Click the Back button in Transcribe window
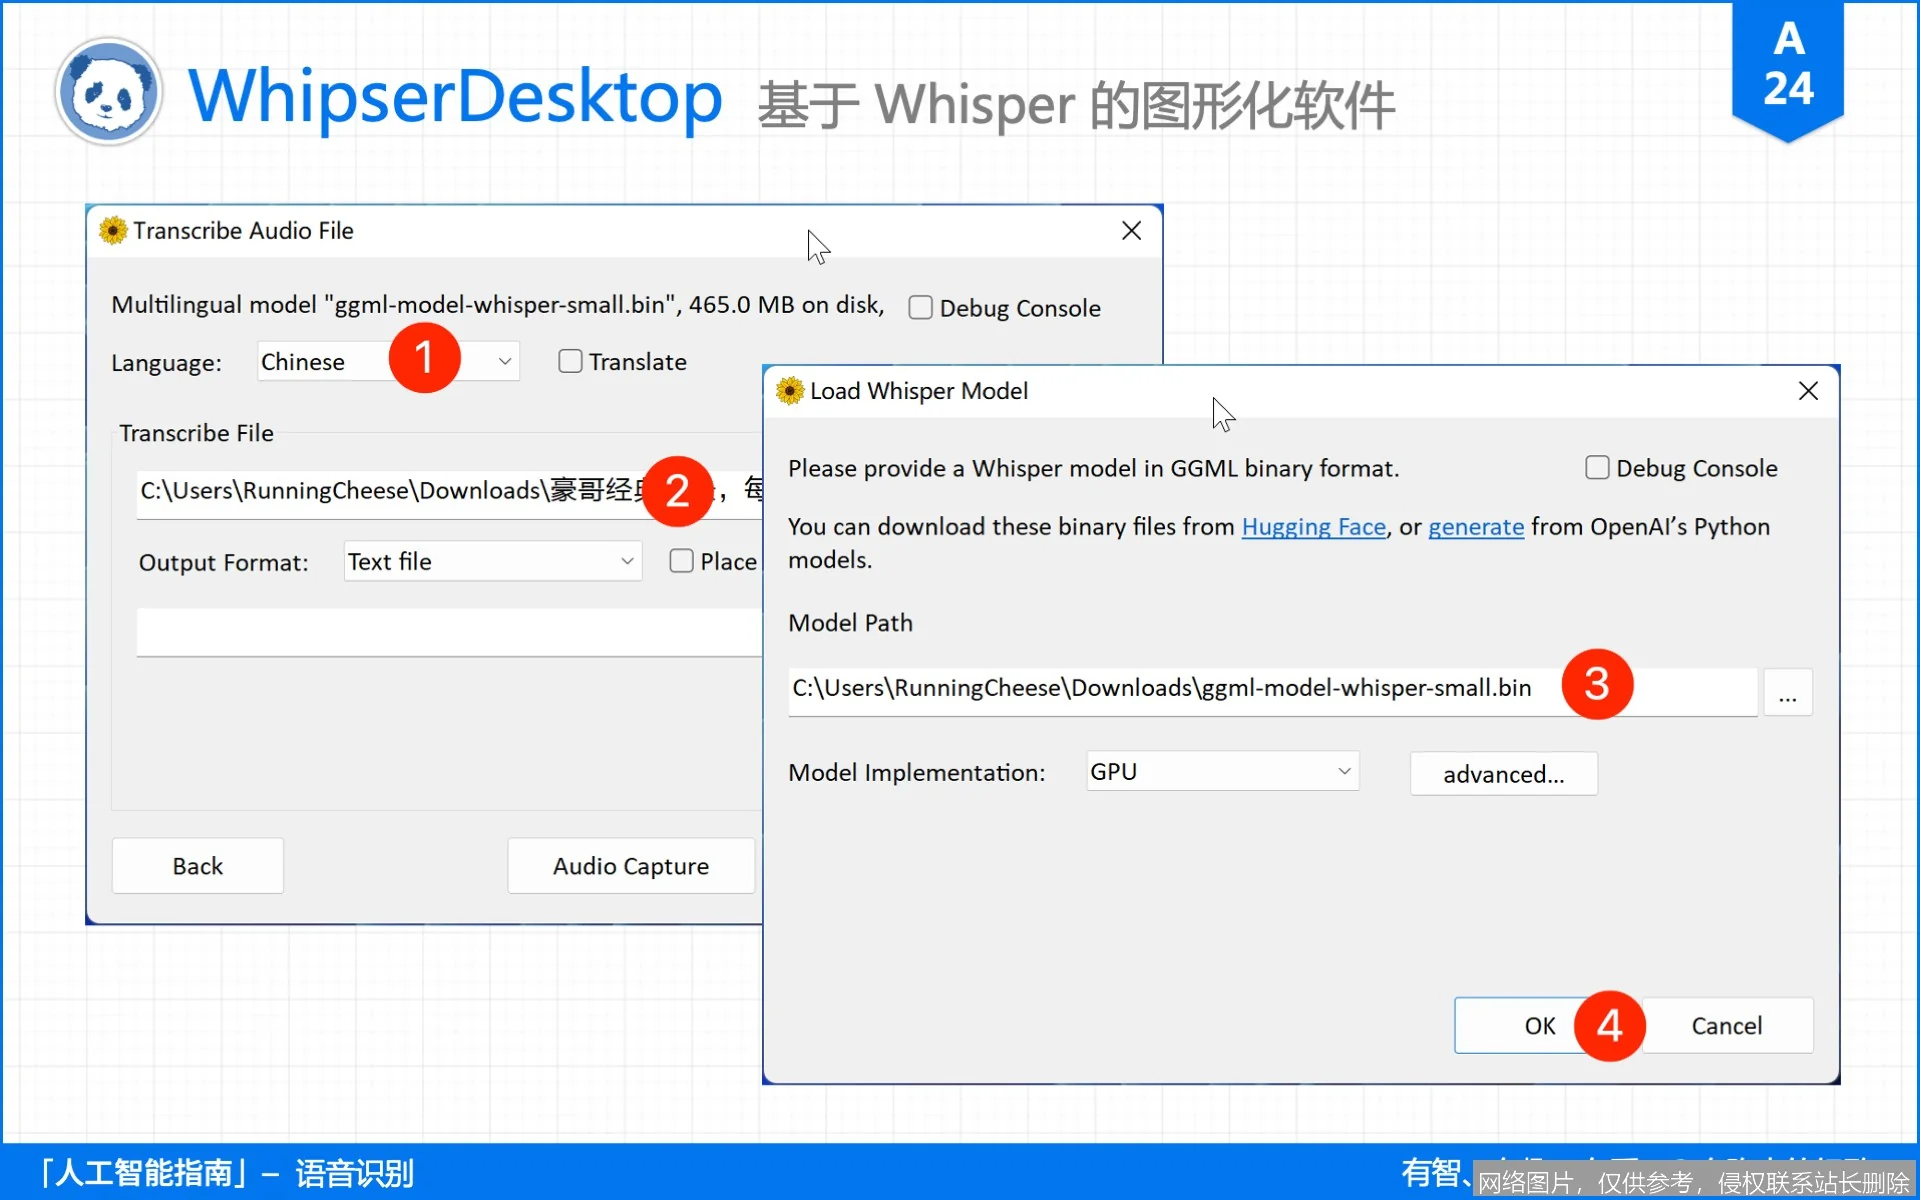This screenshot has height=1200, width=1920. [x=198, y=866]
